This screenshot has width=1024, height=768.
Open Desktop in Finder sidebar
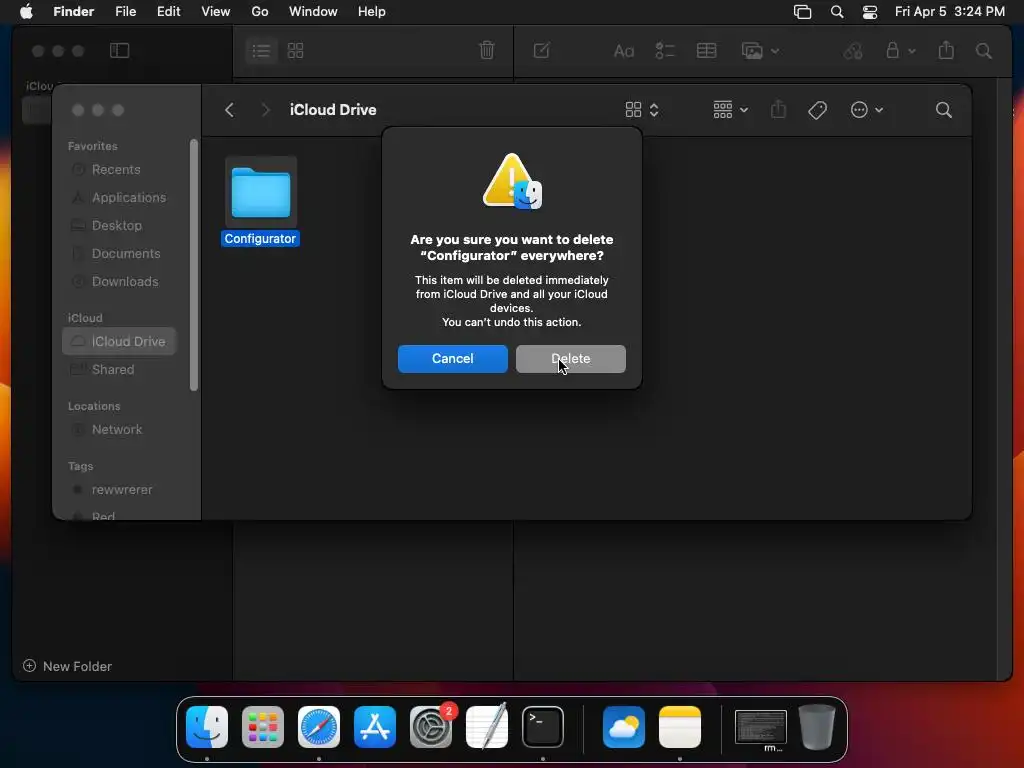116,226
